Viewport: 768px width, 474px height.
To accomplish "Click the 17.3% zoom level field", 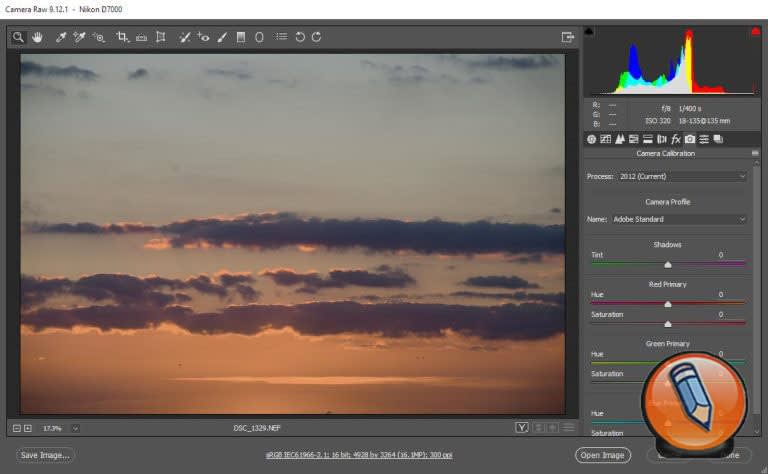I will (52, 428).
